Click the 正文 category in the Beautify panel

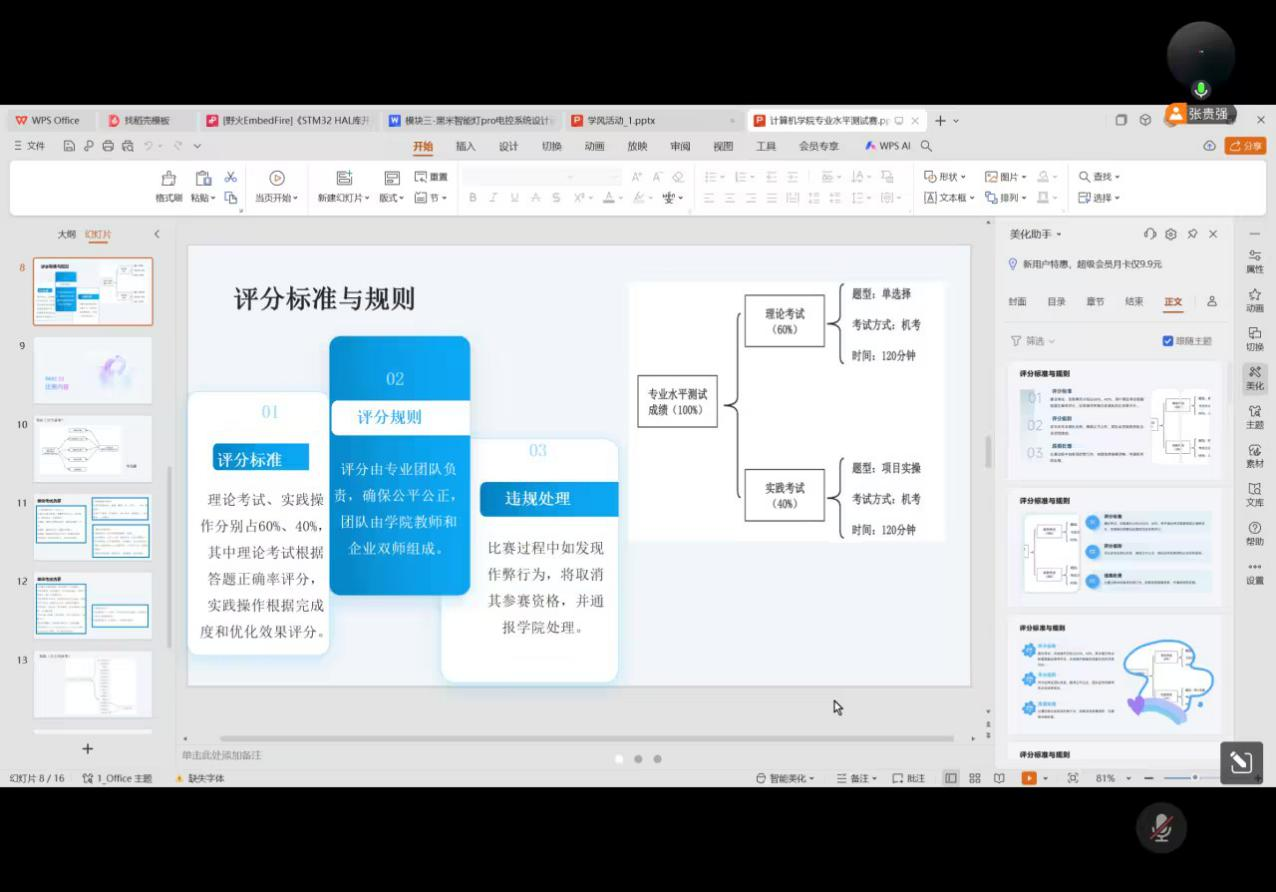coord(1172,302)
